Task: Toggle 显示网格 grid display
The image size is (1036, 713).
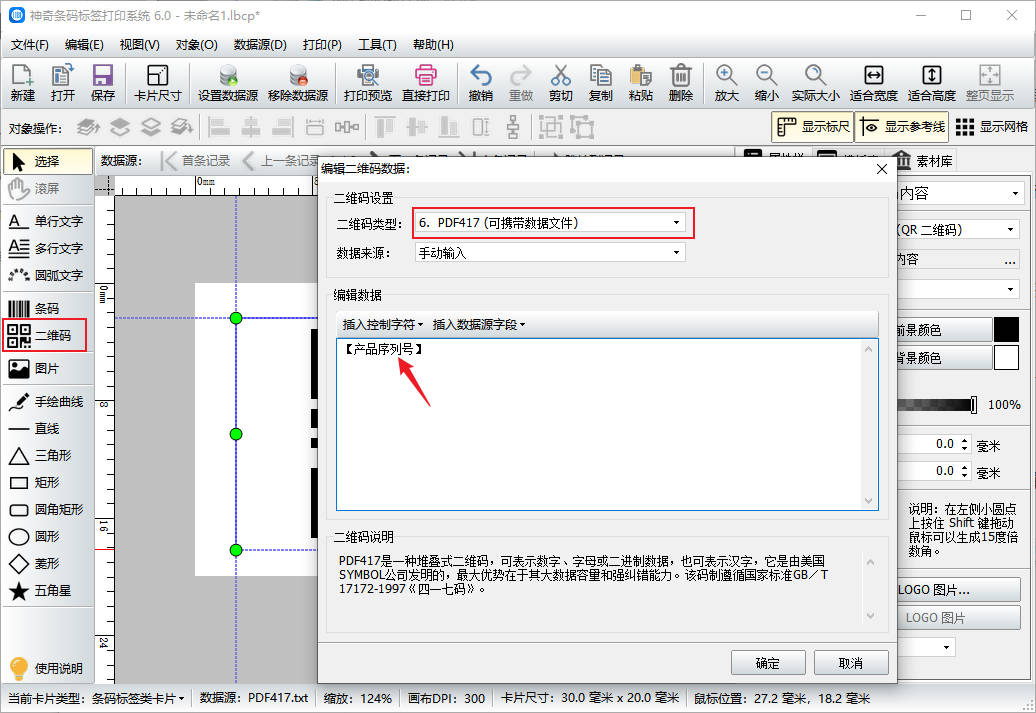Action: [x=992, y=127]
